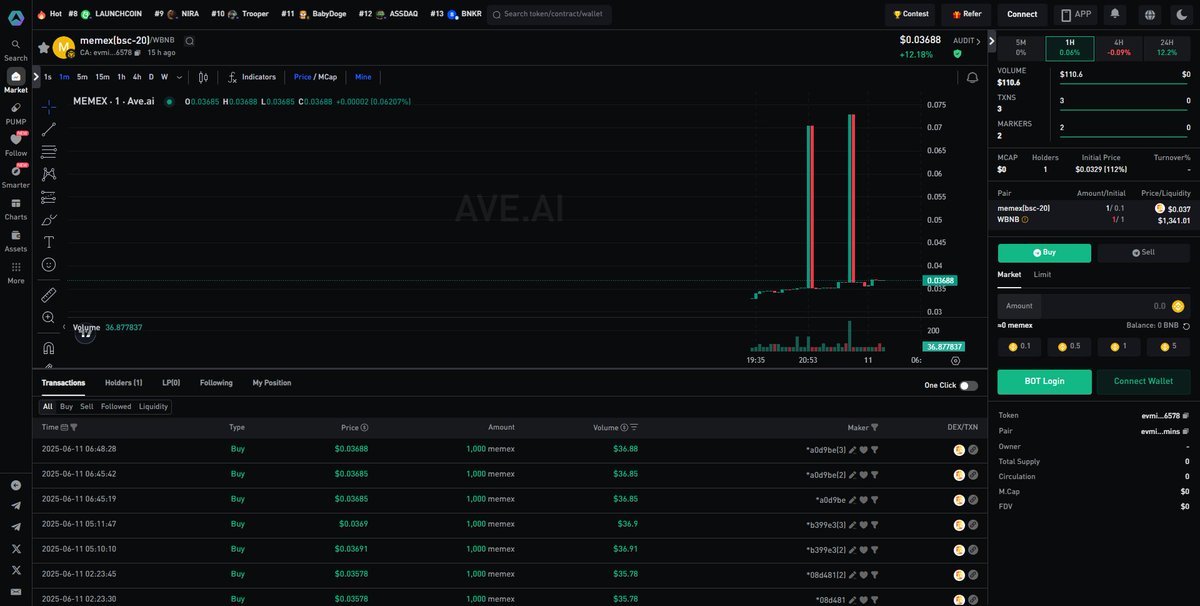
Task: Select the 5m chart timeframe
Action: pyautogui.click(x=82, y=77)
